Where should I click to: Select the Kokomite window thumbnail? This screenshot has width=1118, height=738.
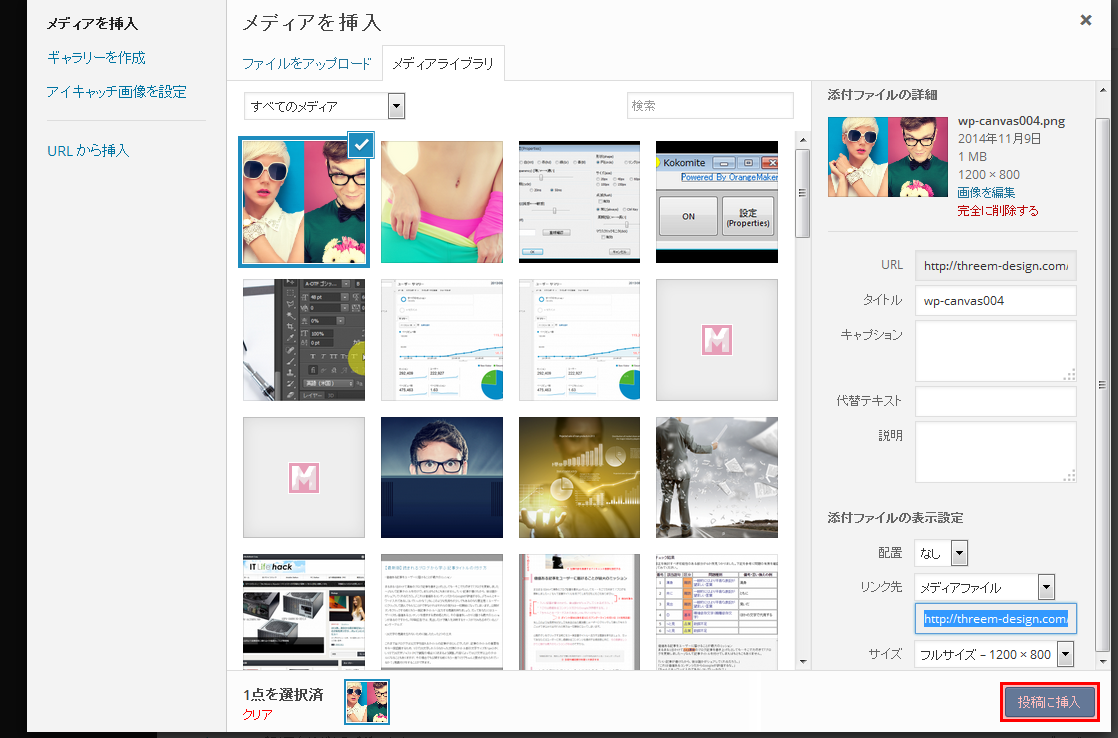click(717, 202)
